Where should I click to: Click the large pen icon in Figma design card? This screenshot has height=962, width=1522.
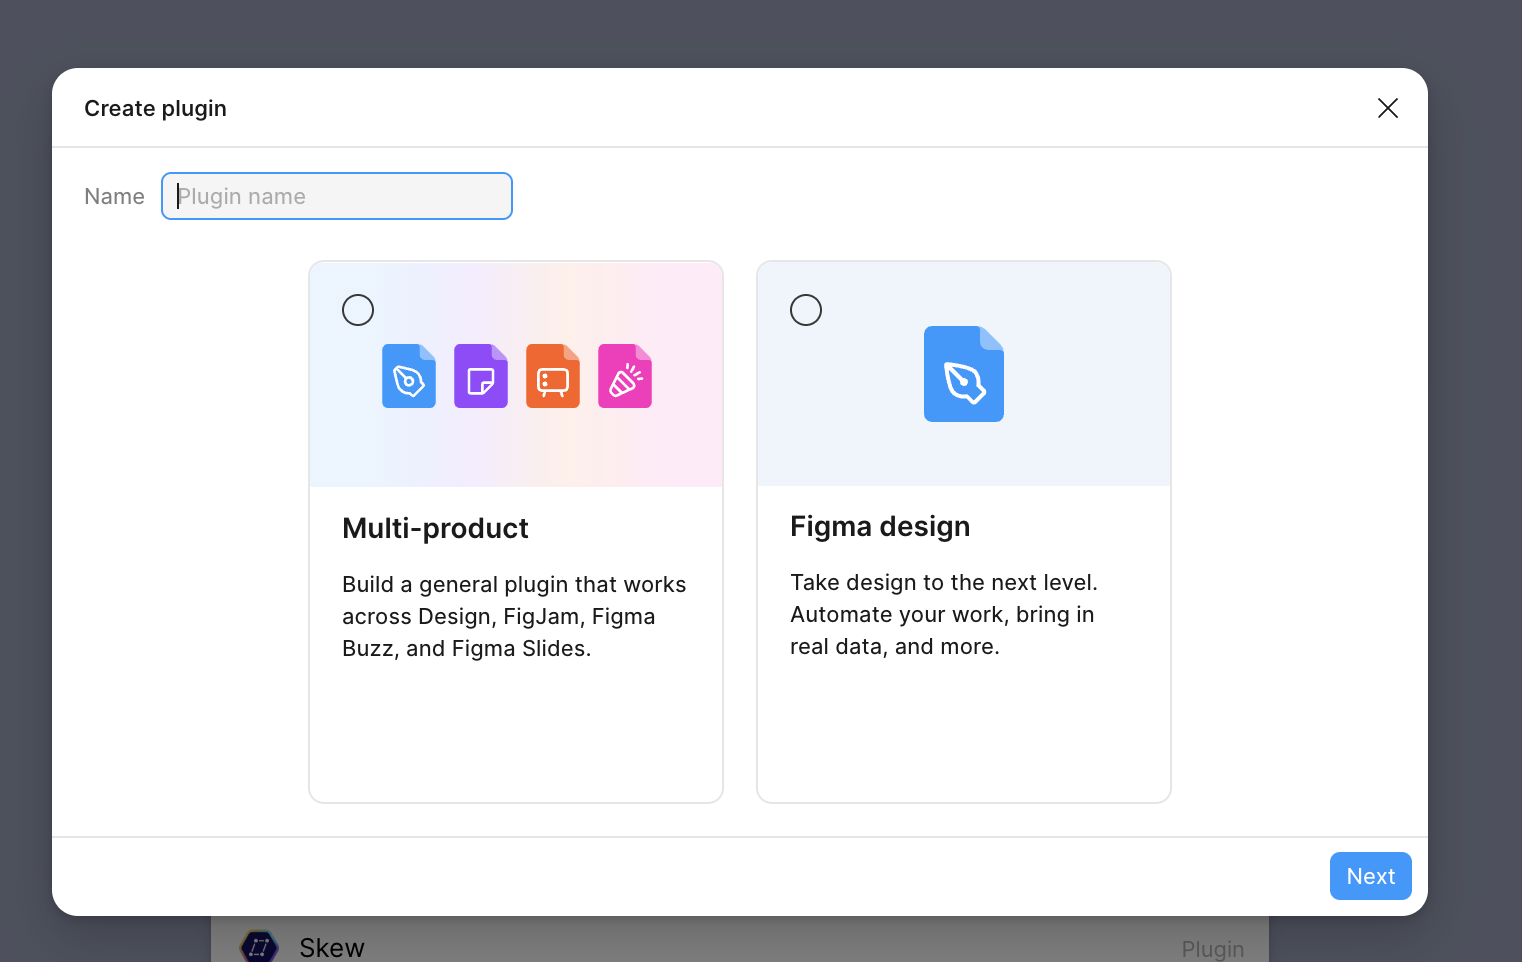coord(964,374)
